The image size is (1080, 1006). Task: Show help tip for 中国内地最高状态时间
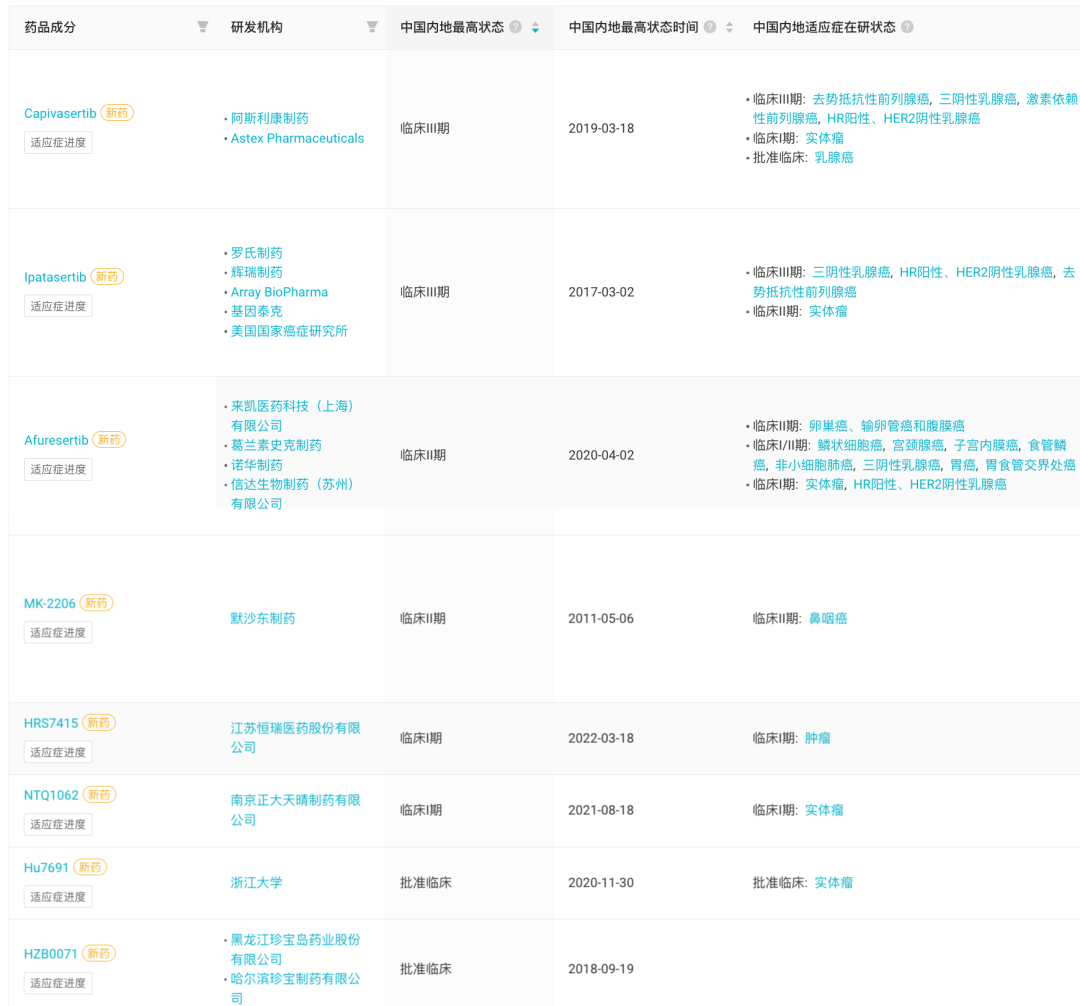pos(710,27)
